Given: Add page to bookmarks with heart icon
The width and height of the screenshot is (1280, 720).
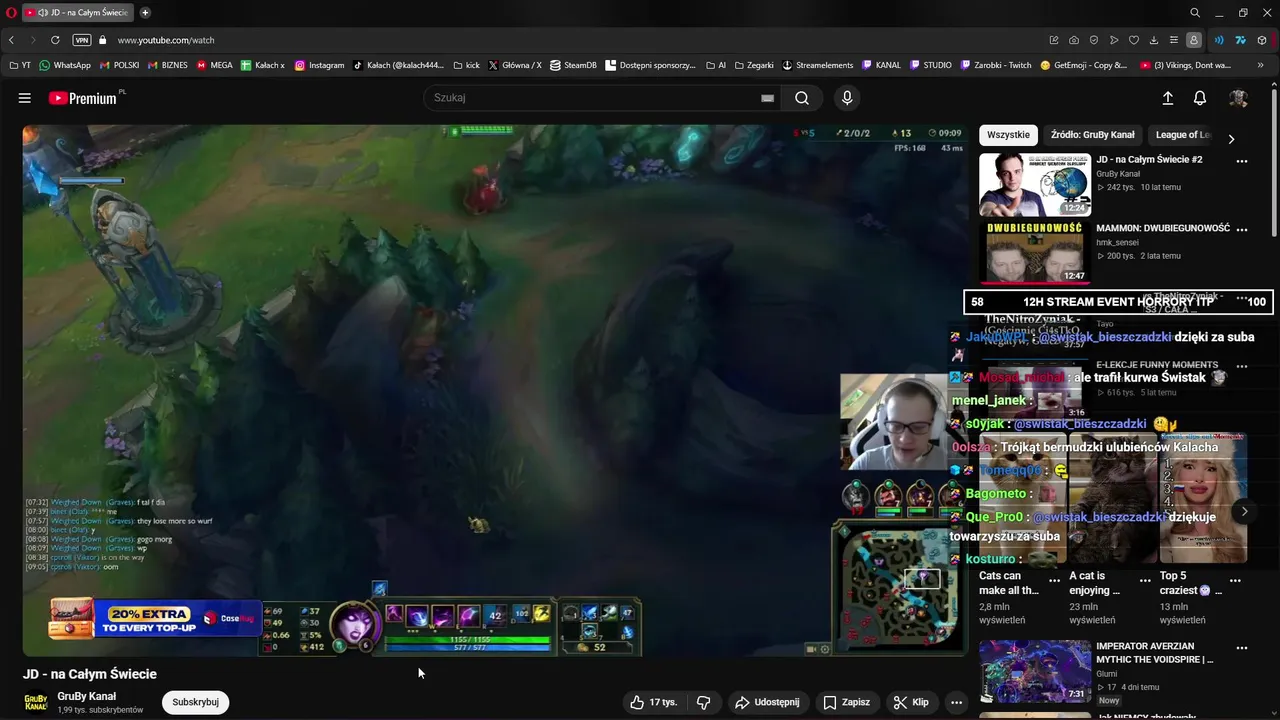Looking at the screenshot, I should (x=1134, y=40).
